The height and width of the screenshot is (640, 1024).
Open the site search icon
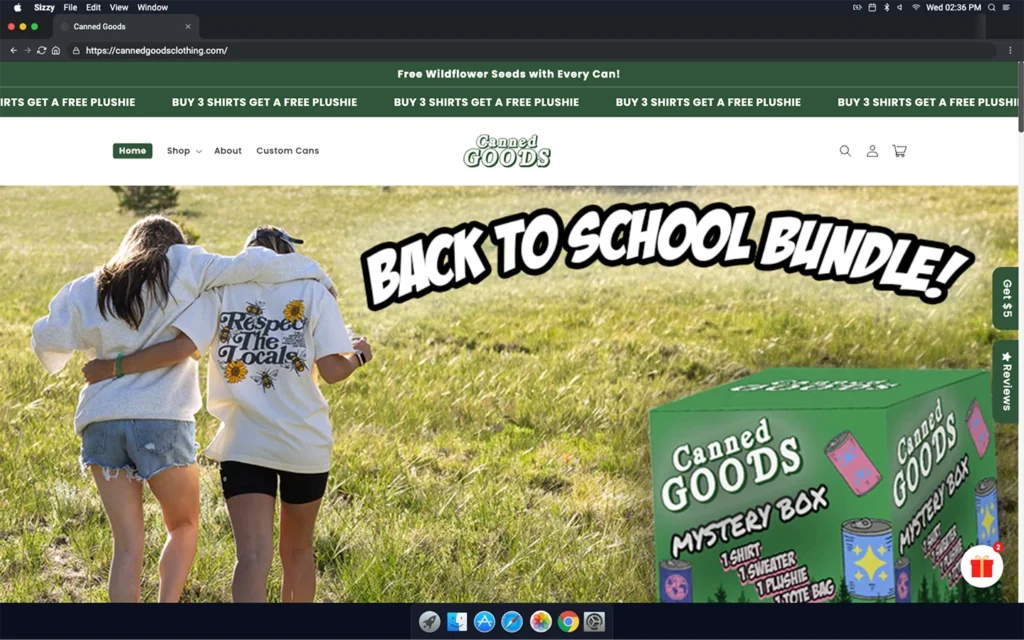845,151
